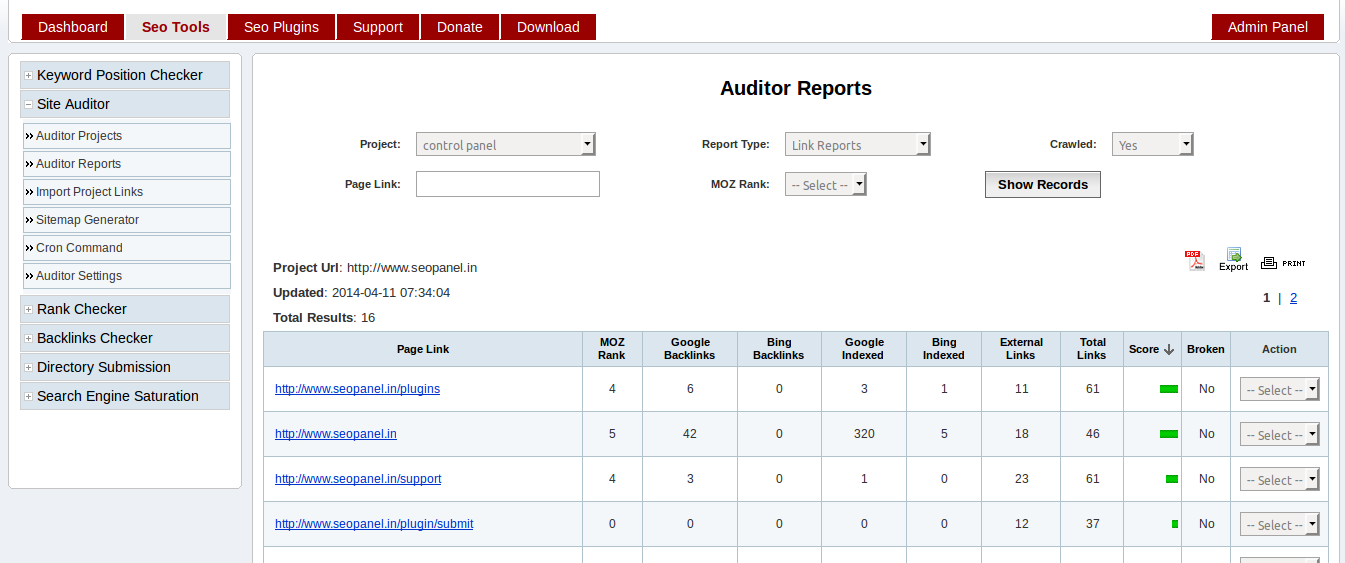This screenshot has height=563, width=1345.
Task: Open the seopanel.in/plugins link
Action: (x=357, y=389)
